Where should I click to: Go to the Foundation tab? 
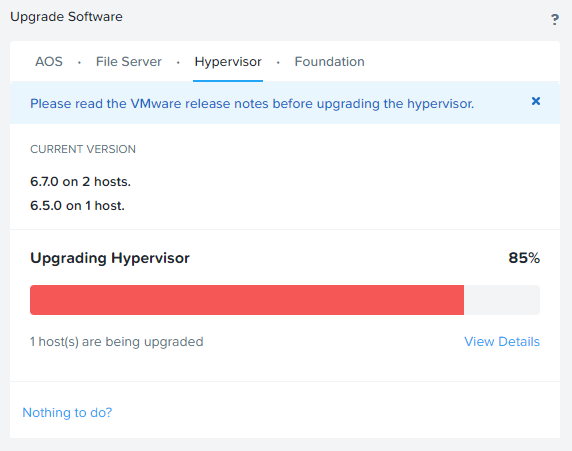click(x=329, y=61)
